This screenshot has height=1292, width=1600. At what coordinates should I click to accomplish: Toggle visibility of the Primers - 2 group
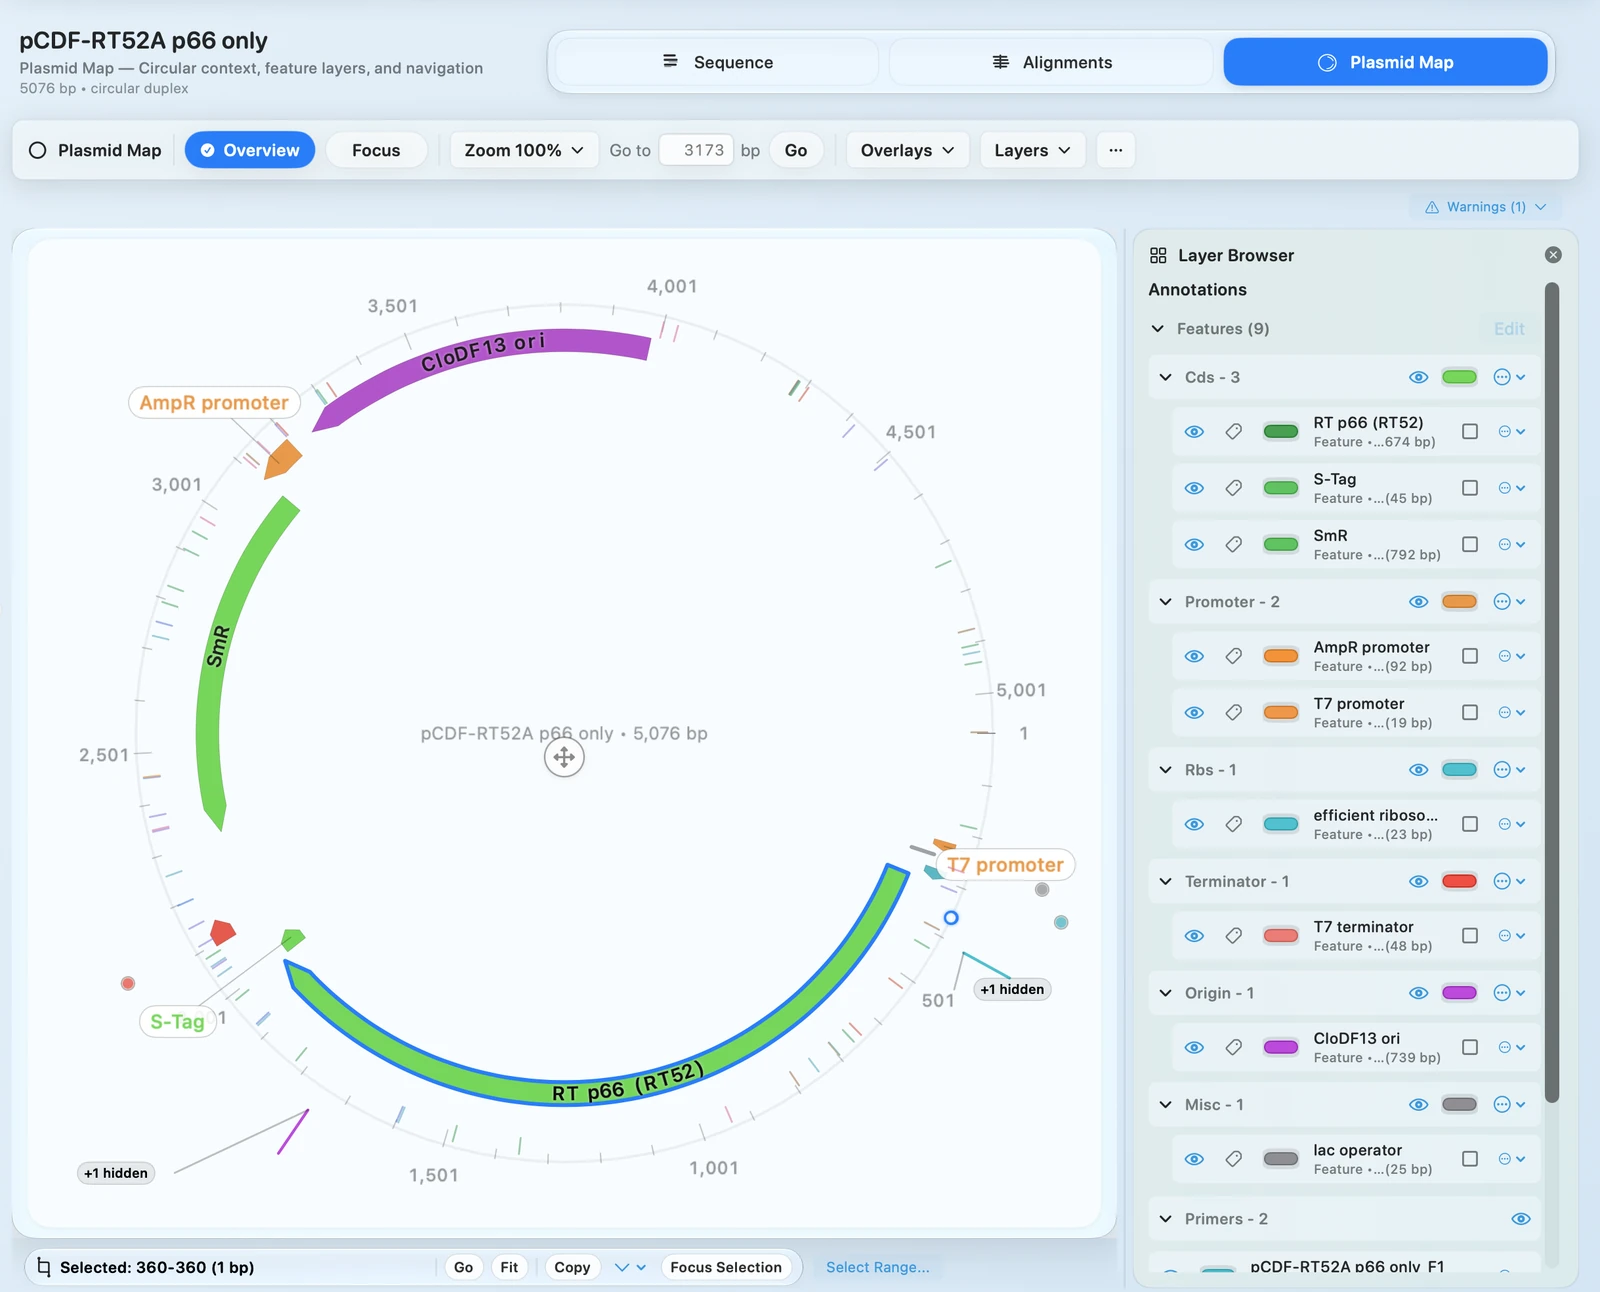(1520, 1219)
